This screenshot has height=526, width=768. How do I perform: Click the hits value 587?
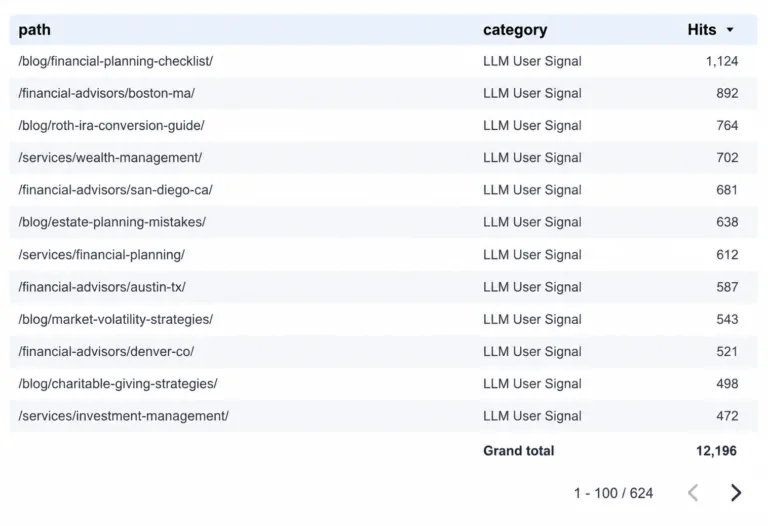[727, 287]
